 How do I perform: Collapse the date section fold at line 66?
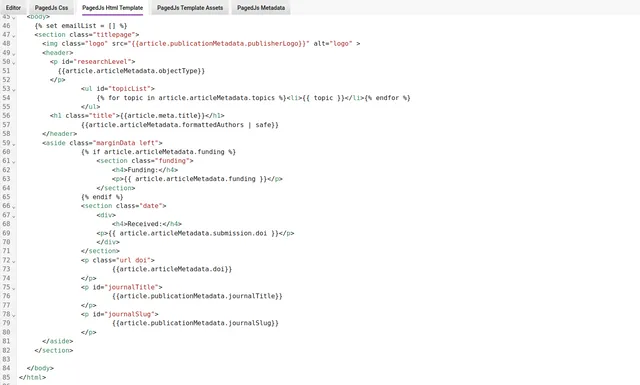14,207
